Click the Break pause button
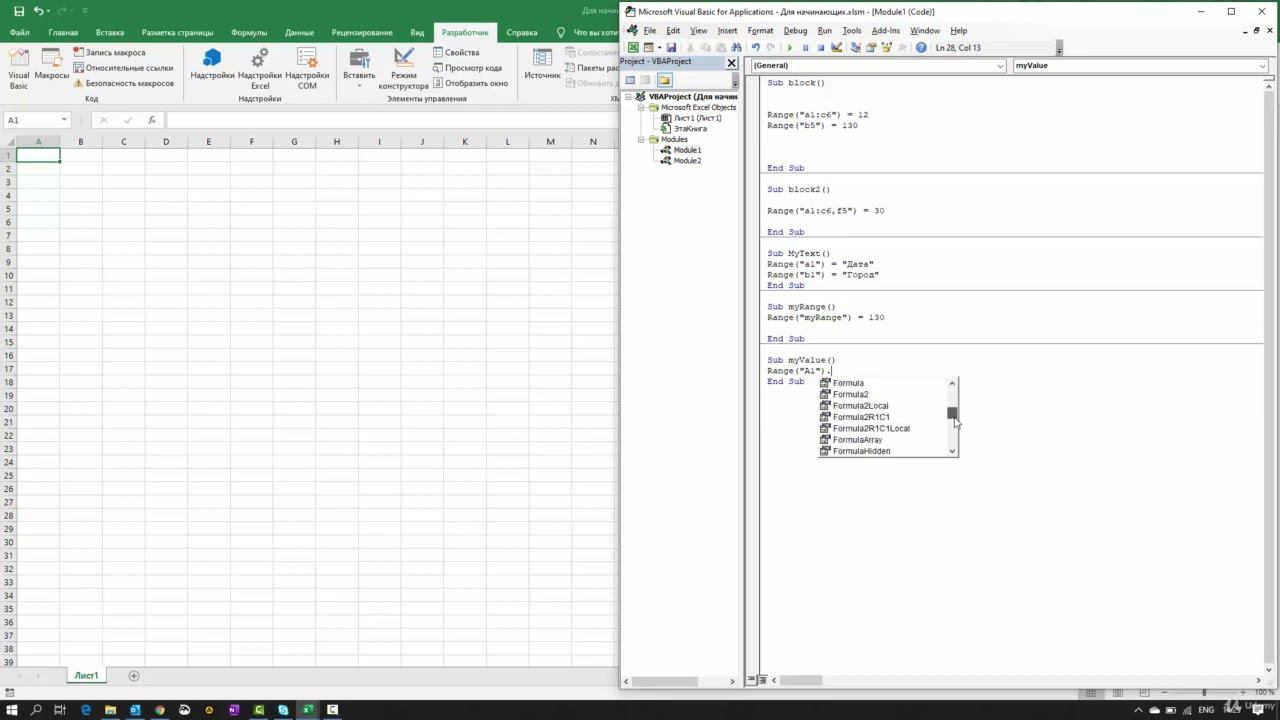Viewport: 1280px width, 720px height. coord(805,47)
